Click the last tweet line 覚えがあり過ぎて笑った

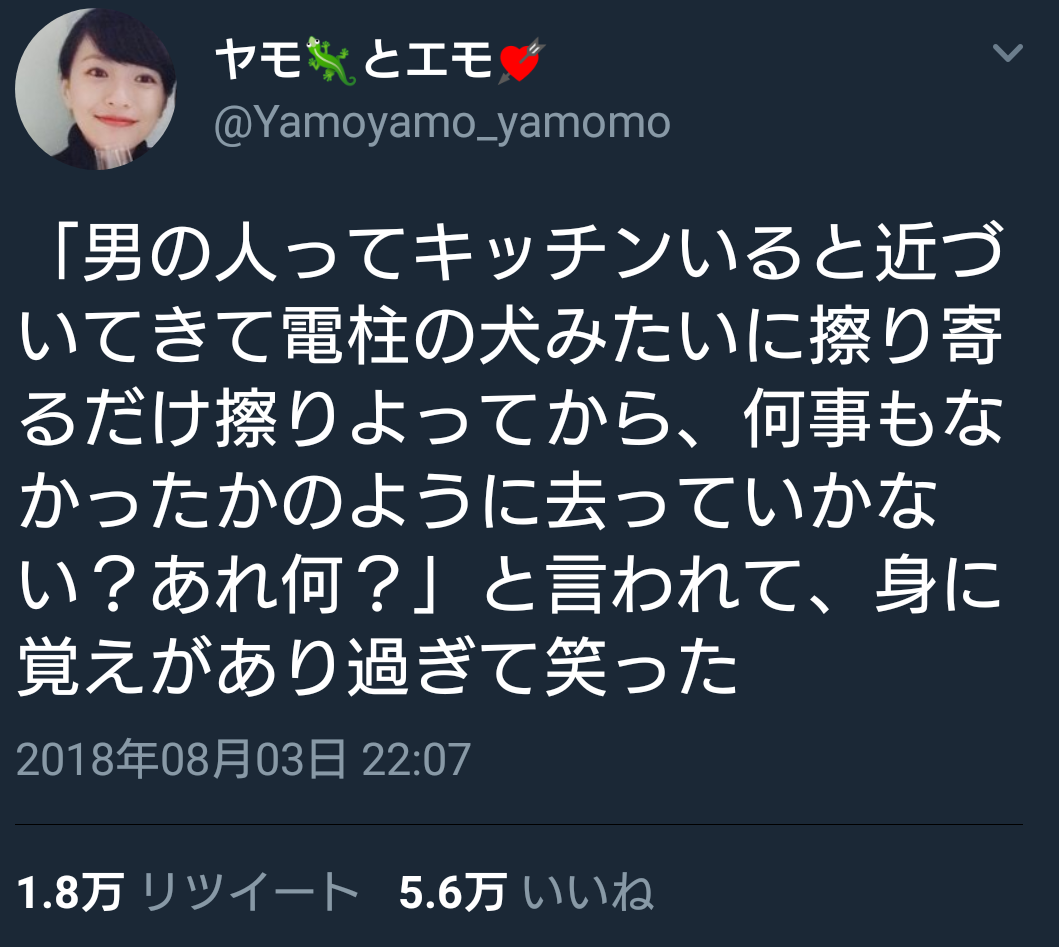[x=377, y=667]
